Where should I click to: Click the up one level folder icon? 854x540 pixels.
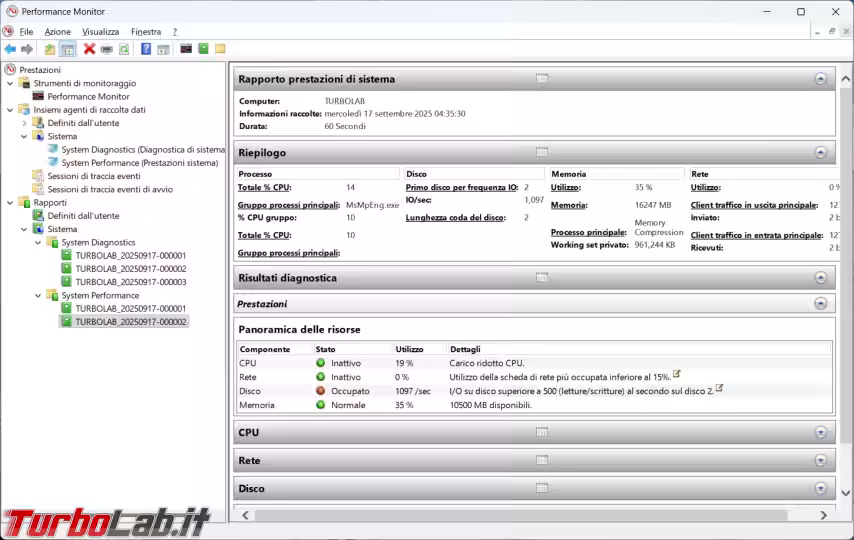click(x=49, y=49)
